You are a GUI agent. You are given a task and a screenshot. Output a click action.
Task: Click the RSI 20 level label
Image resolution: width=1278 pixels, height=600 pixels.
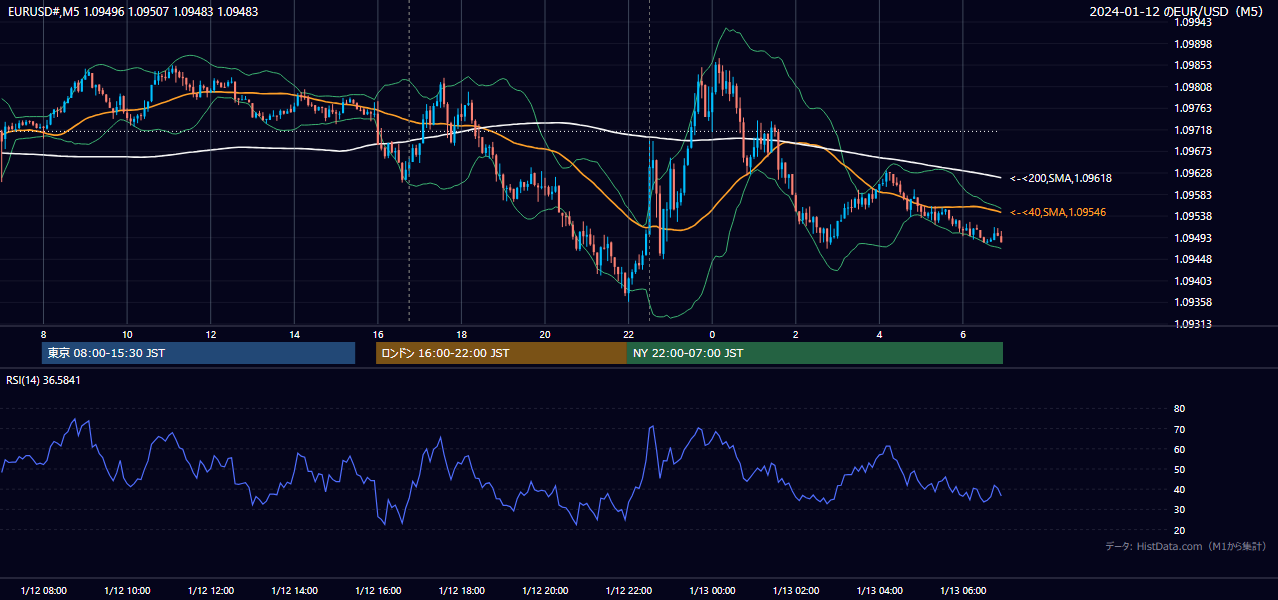click(x=1179, y=530)
